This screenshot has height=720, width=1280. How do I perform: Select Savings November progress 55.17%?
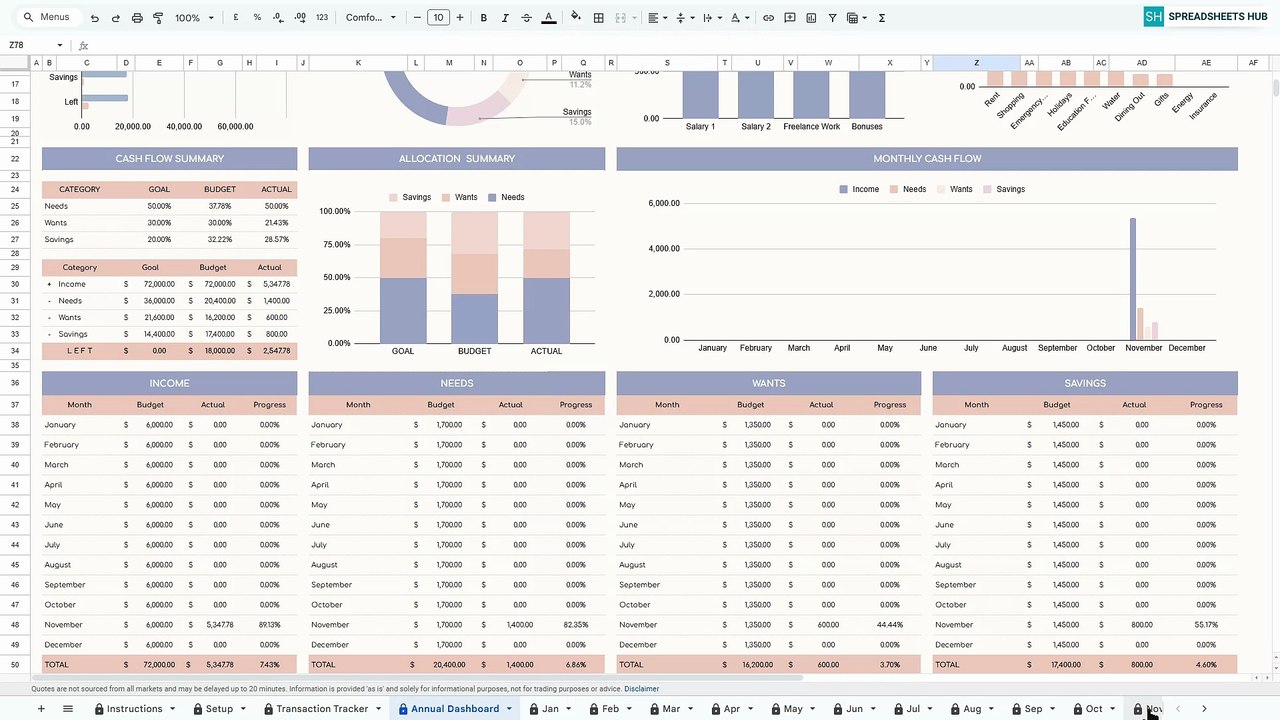1206,625
